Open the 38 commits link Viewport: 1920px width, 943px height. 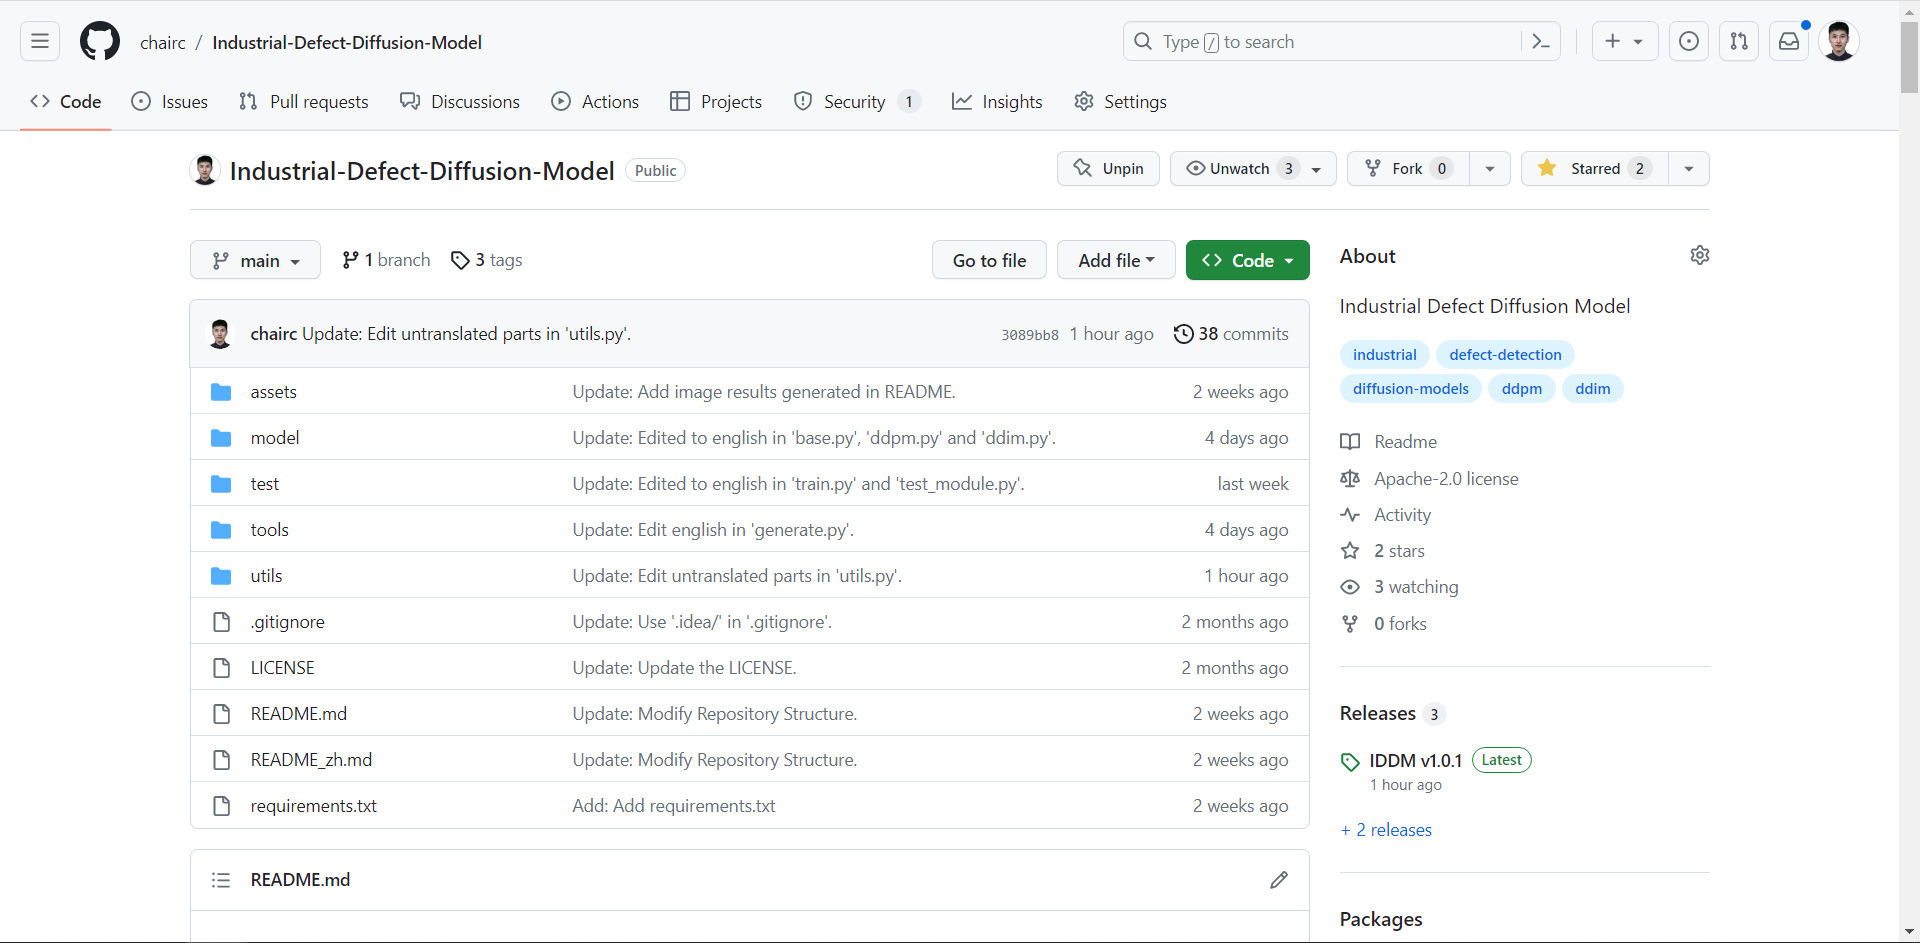click(1231, 334)
